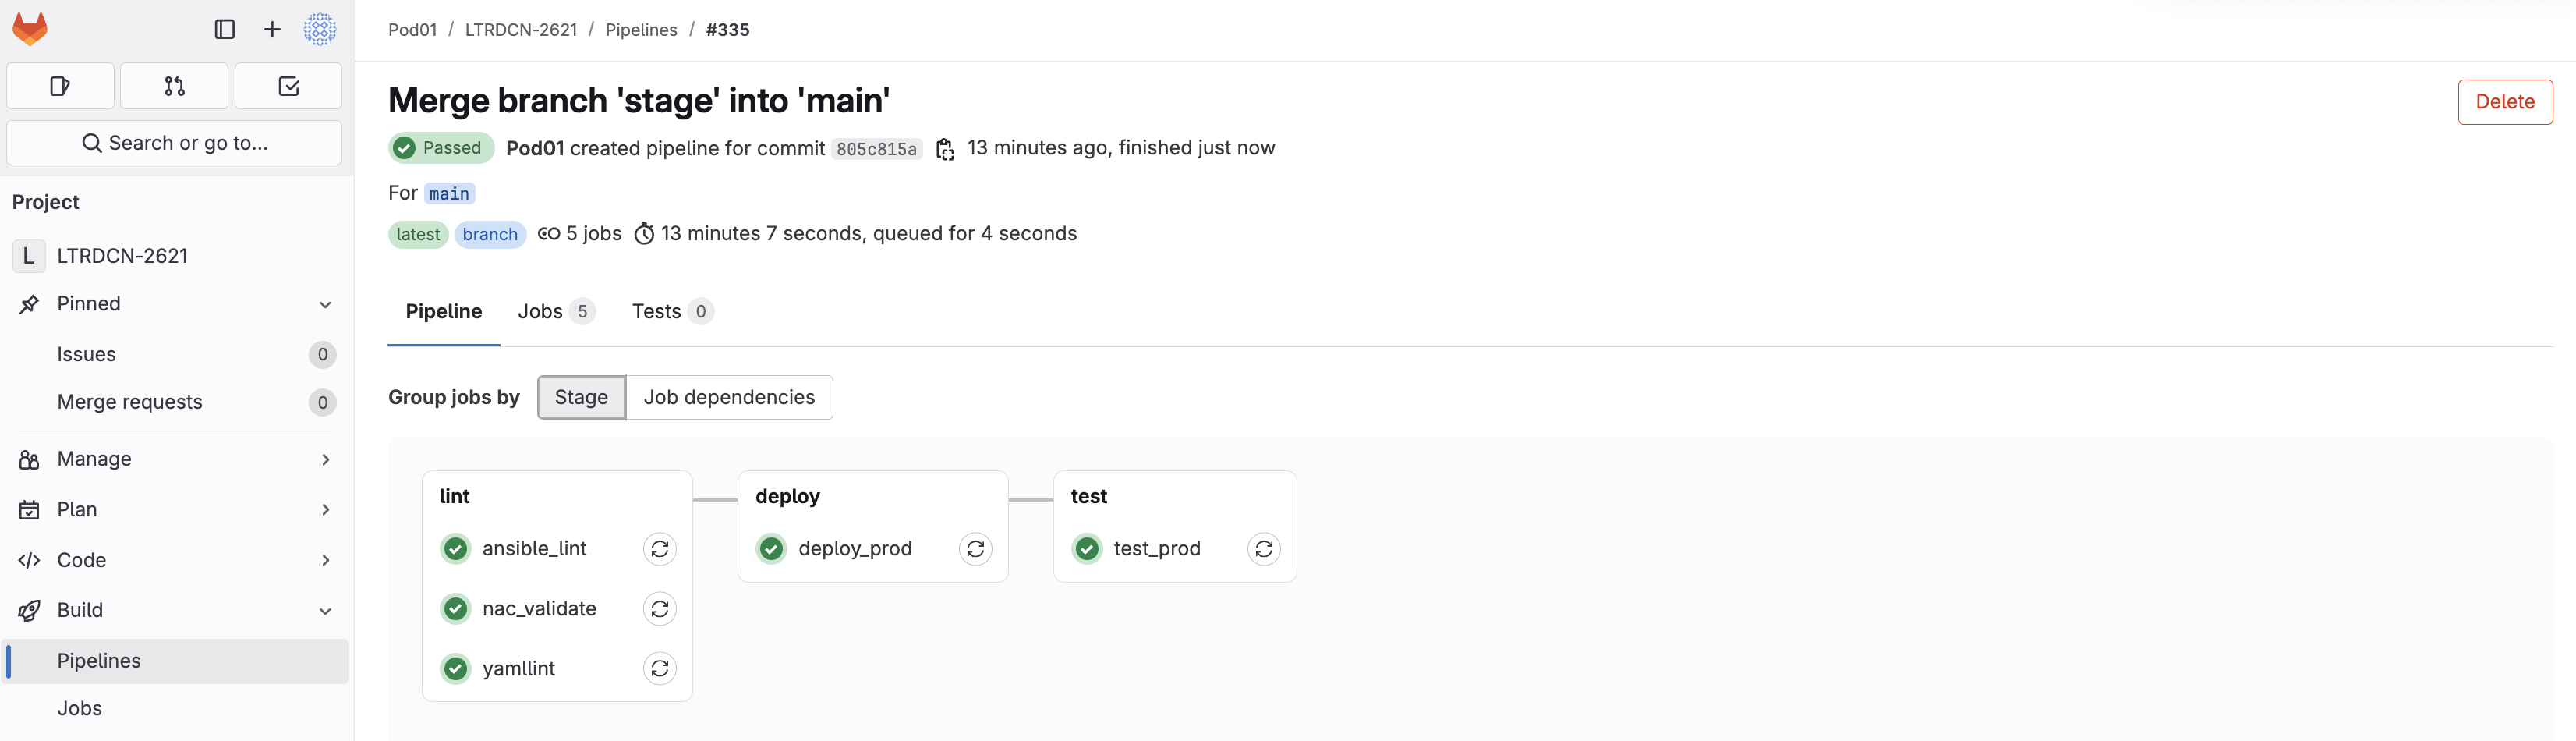Expand the Manage menu

[325, 459]
